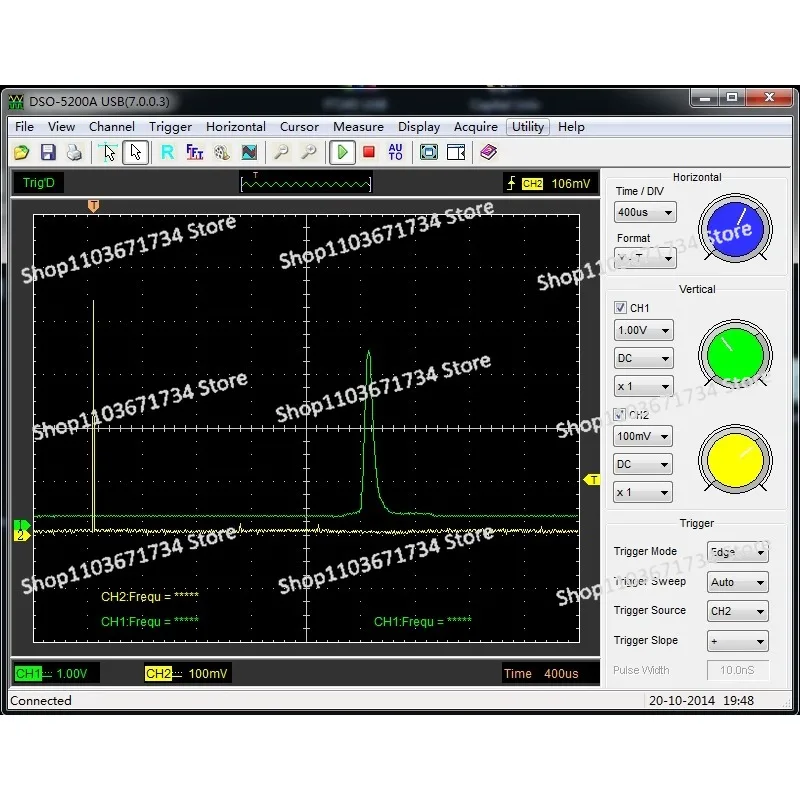Open the Measure menu
This screenshot has width=800, height=800.
tap(358, 127)
